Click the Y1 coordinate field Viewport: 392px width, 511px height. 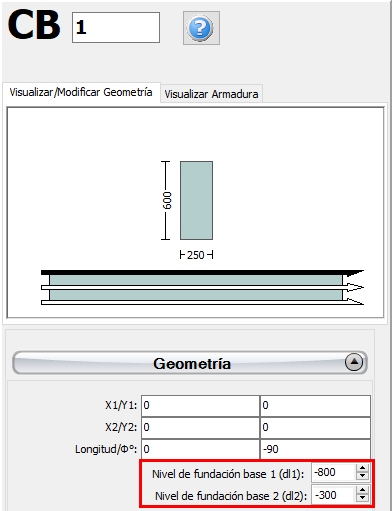tap(315, 406)
